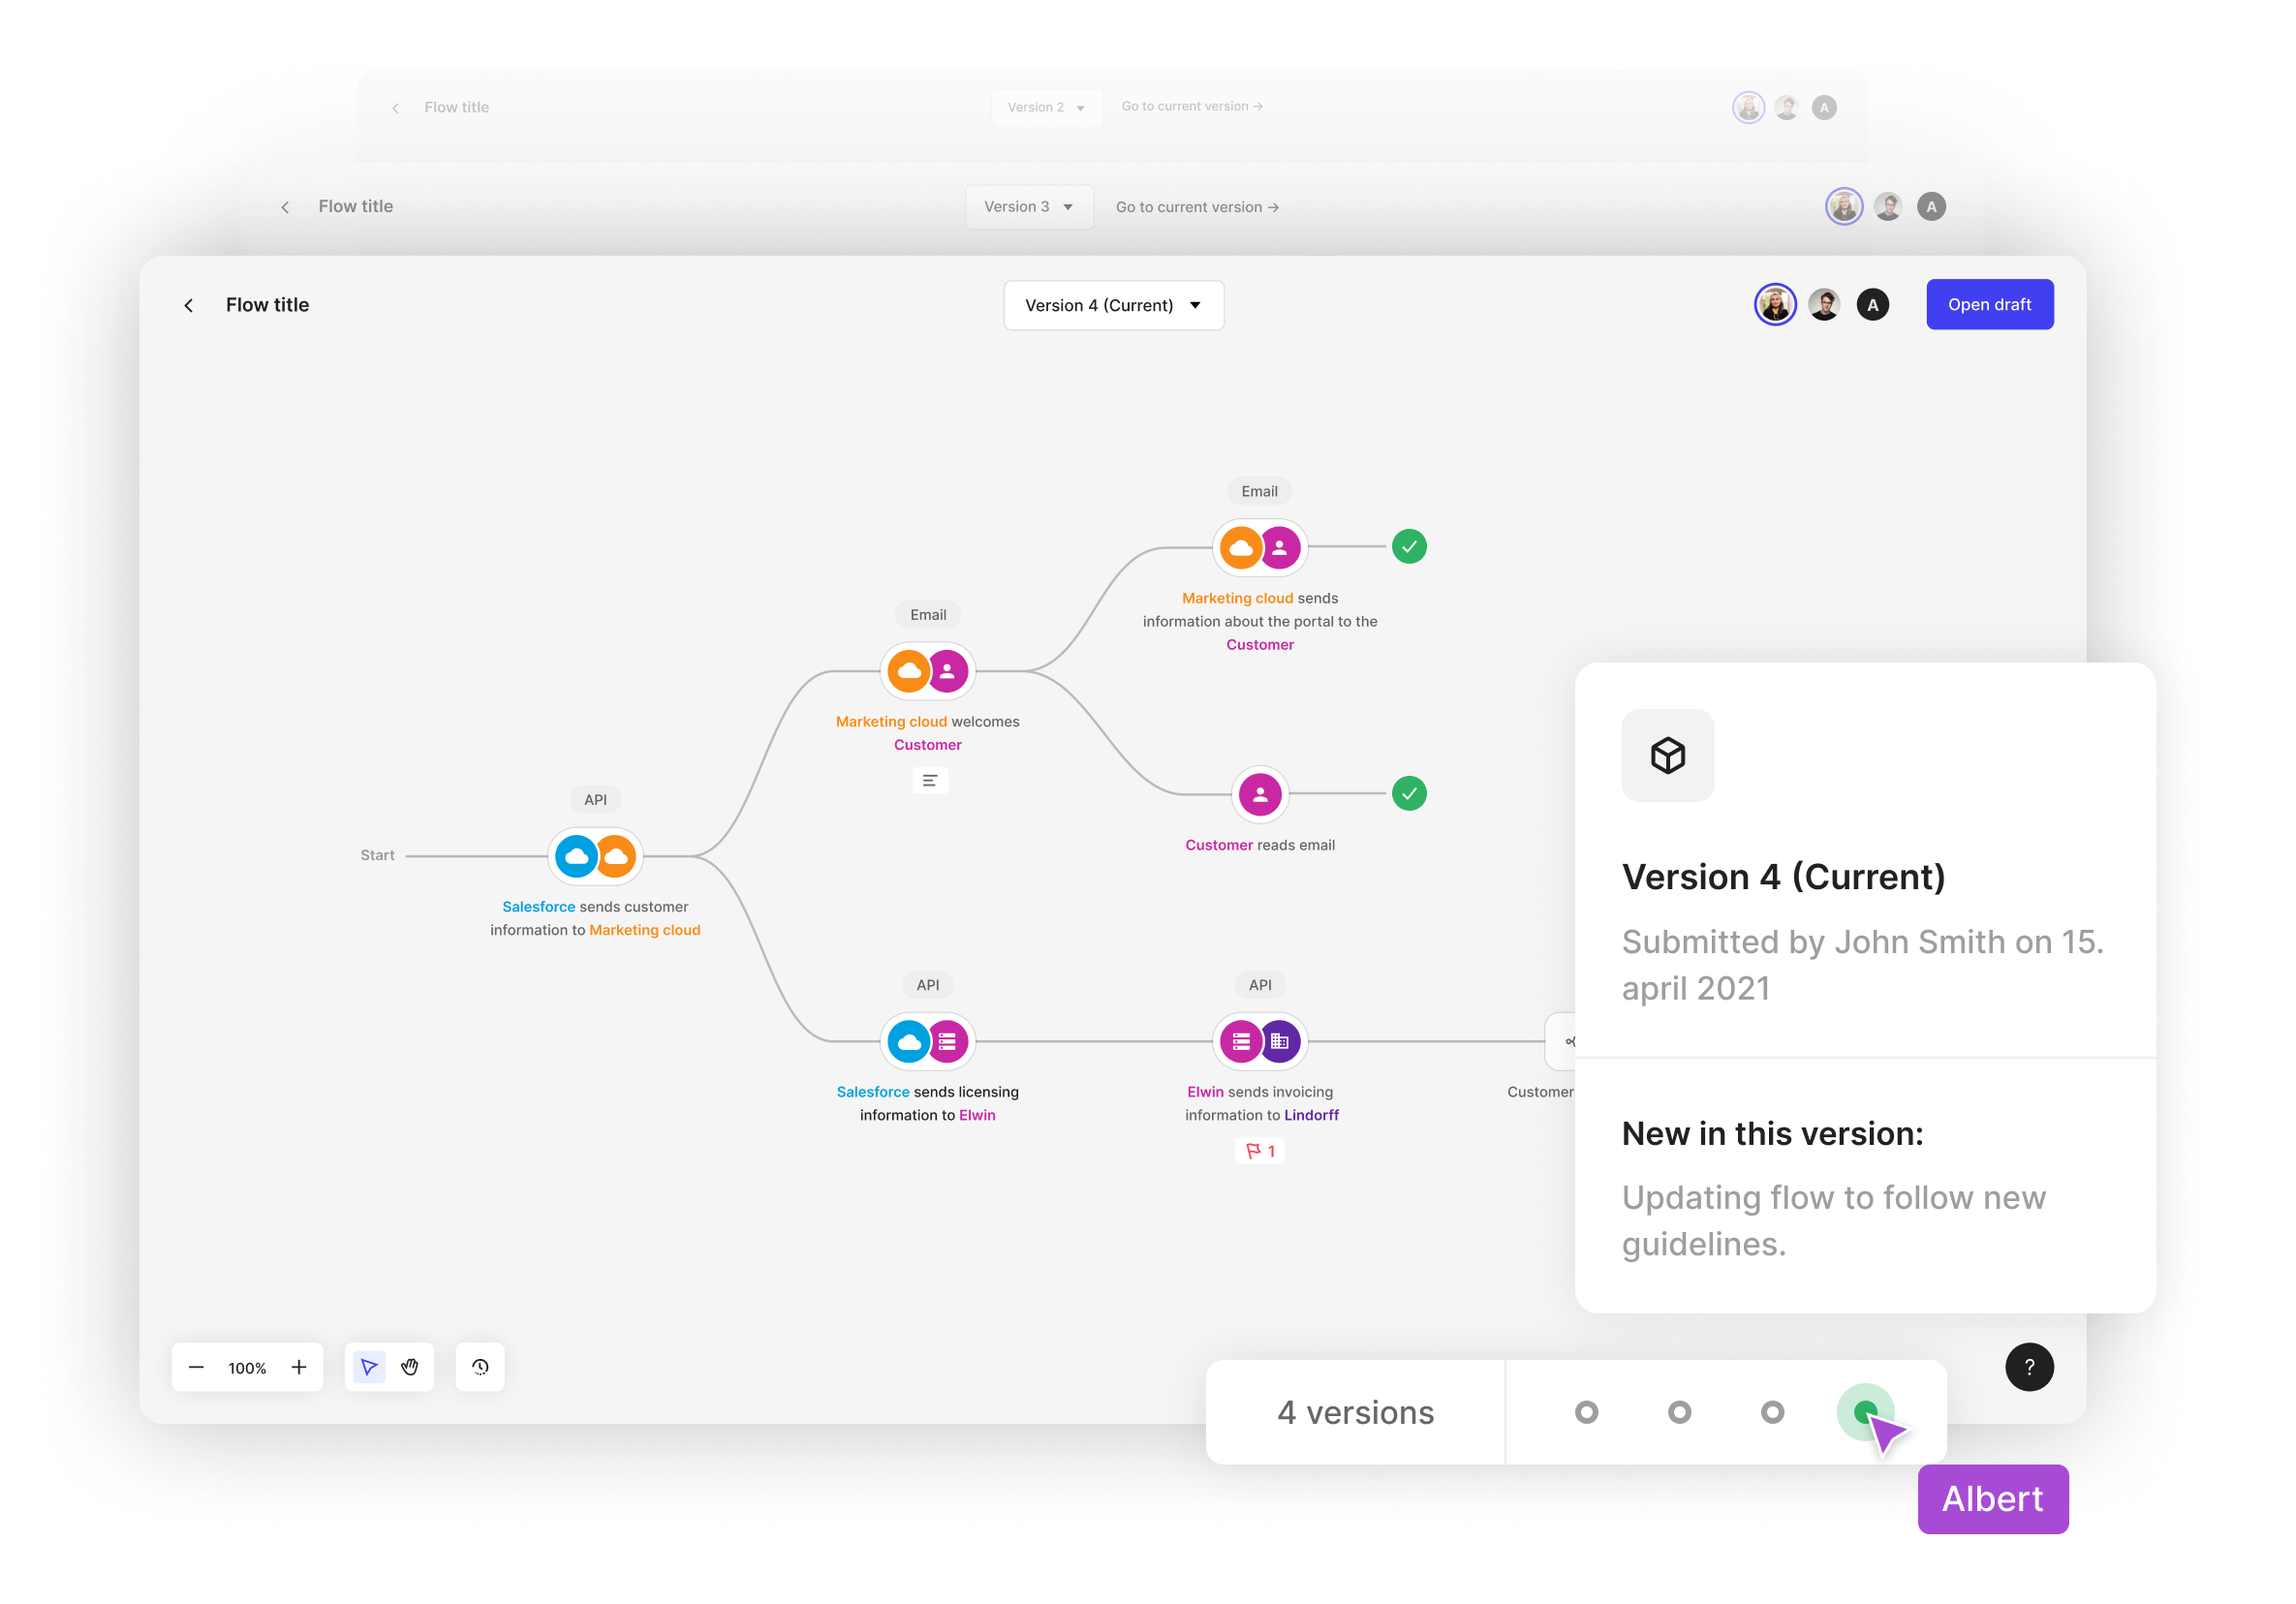
Task: Click the 'Version 4 (Current)' card heading
Action: tap(1783, 877)
